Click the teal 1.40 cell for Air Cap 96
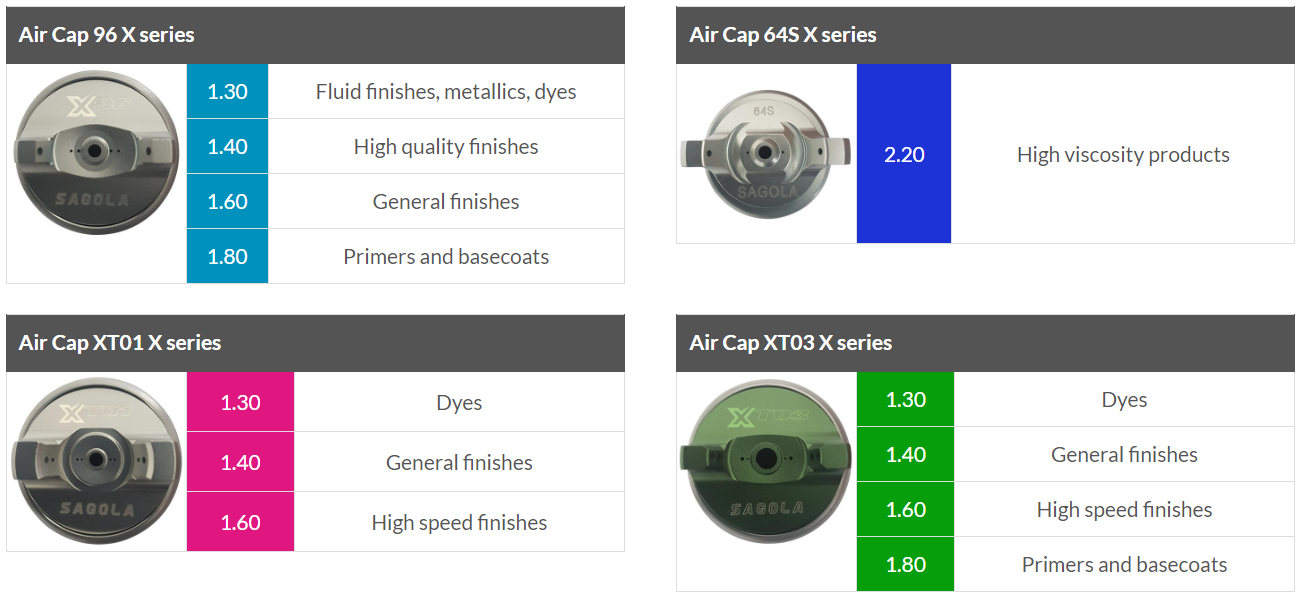Viewport: 1302px width, 598px height. (227, 146)
